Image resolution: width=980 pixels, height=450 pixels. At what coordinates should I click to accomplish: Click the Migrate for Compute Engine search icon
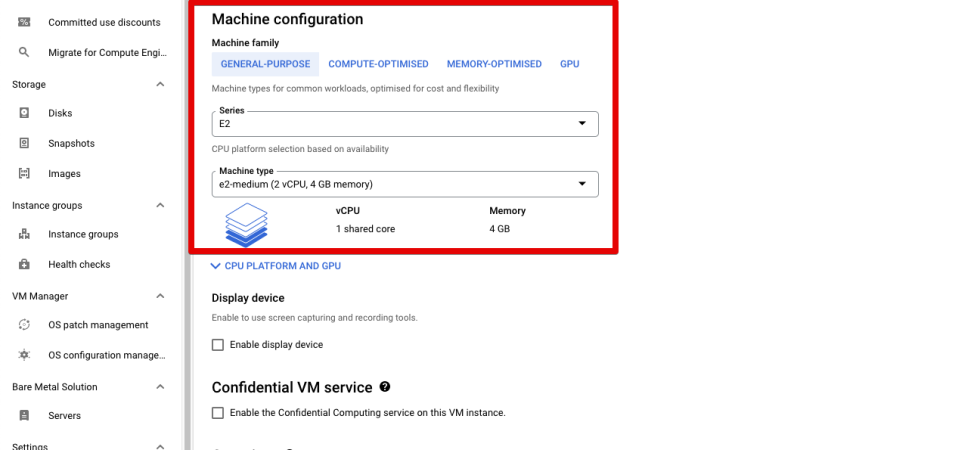[24, 52]
